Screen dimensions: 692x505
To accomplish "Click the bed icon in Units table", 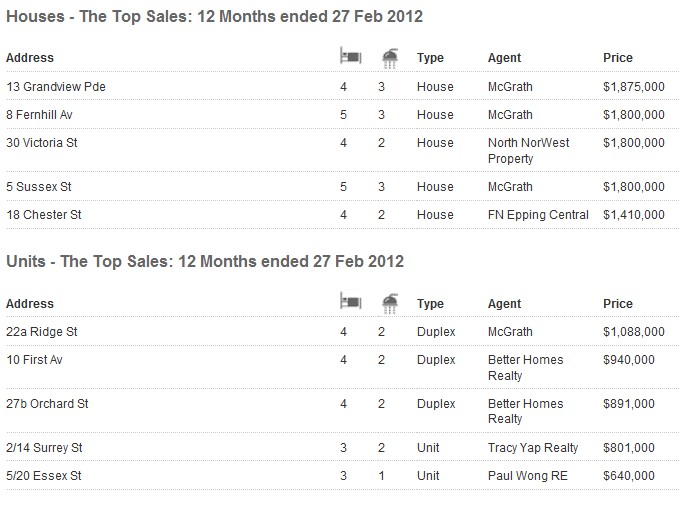I will [x=351, y=302].
